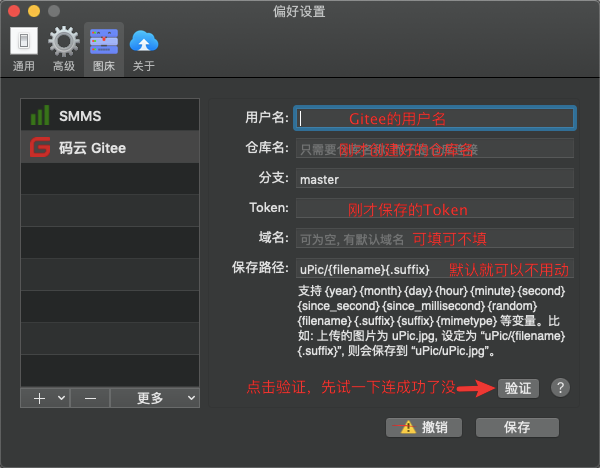This screenshot has width=600, height=468.
Task: Expand the add-host dropdown arrow
Action: (61, 398)
